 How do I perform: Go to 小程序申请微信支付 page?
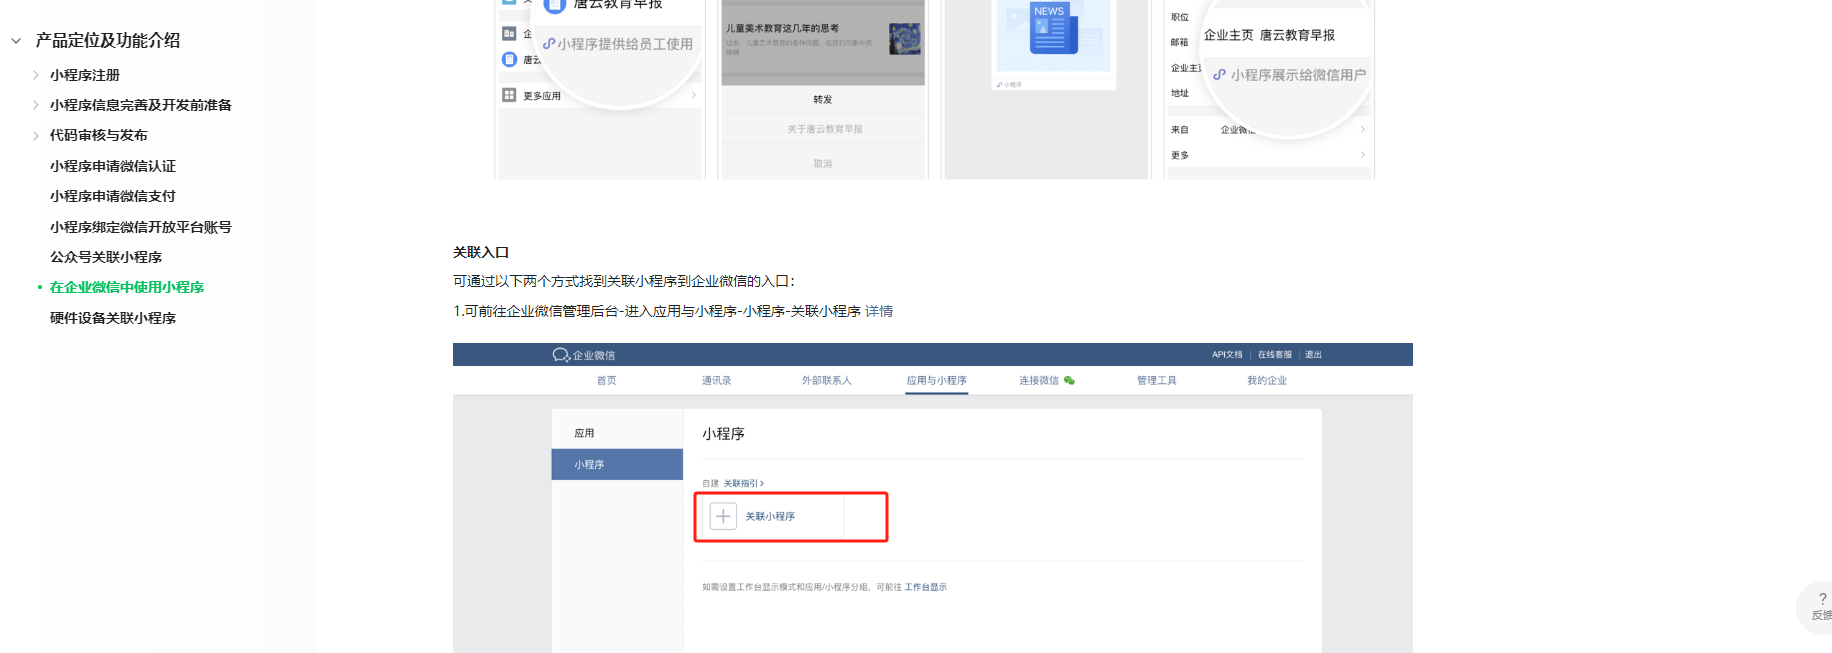coord(113,196)
